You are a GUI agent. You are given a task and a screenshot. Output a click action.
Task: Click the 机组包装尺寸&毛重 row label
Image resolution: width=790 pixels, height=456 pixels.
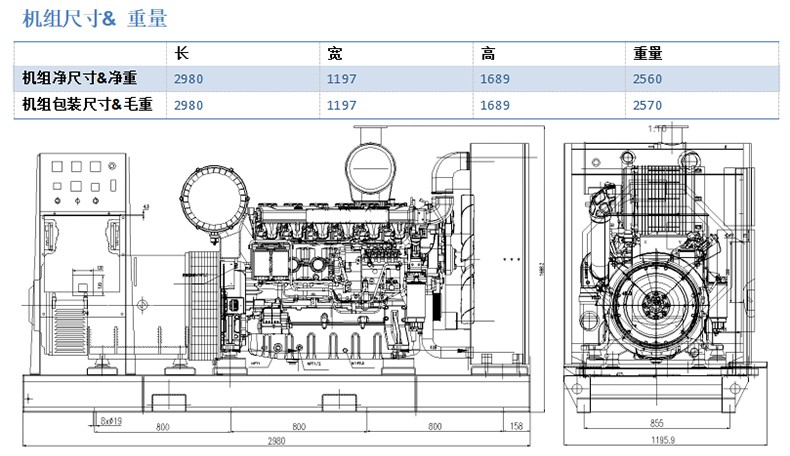point(87,104)
